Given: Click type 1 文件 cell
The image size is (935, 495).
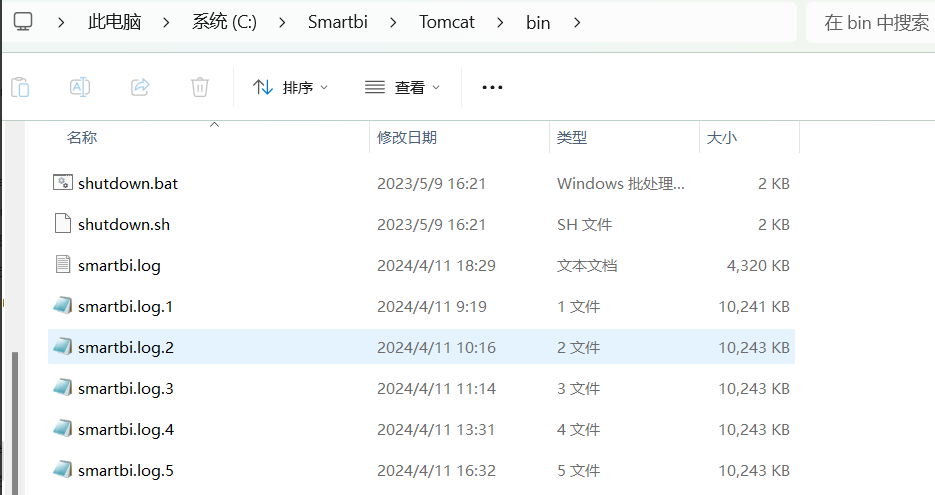Looking at the screenshot, I should click(x=578, y=307).
